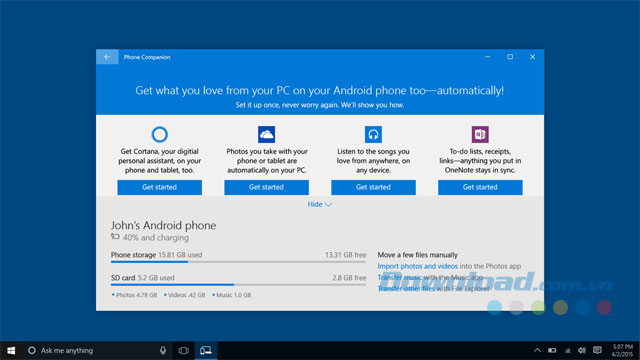Viewport: 640px width, 360px height.
Task: Get started with Cortana setup
Action: point(160,187)
